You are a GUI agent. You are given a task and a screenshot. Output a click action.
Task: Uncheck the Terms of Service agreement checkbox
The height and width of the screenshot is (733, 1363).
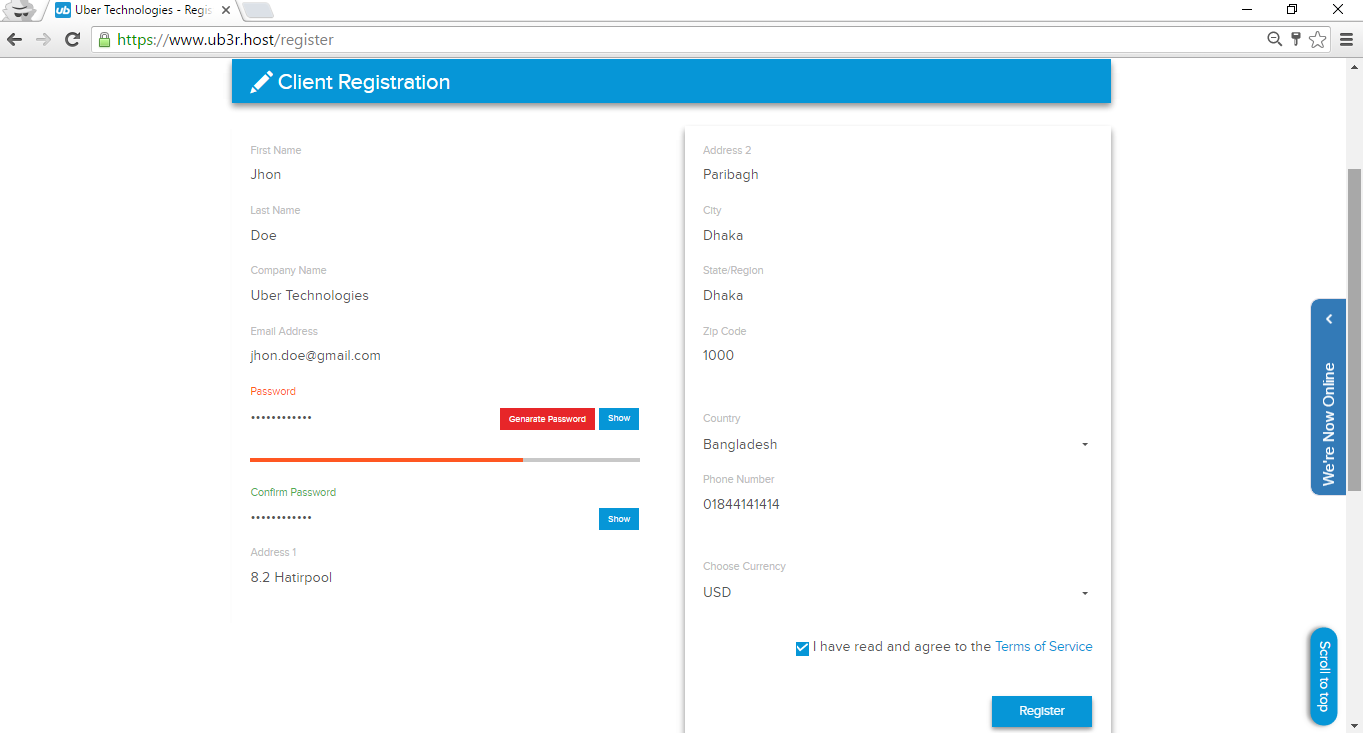click(x=802, y=648)
